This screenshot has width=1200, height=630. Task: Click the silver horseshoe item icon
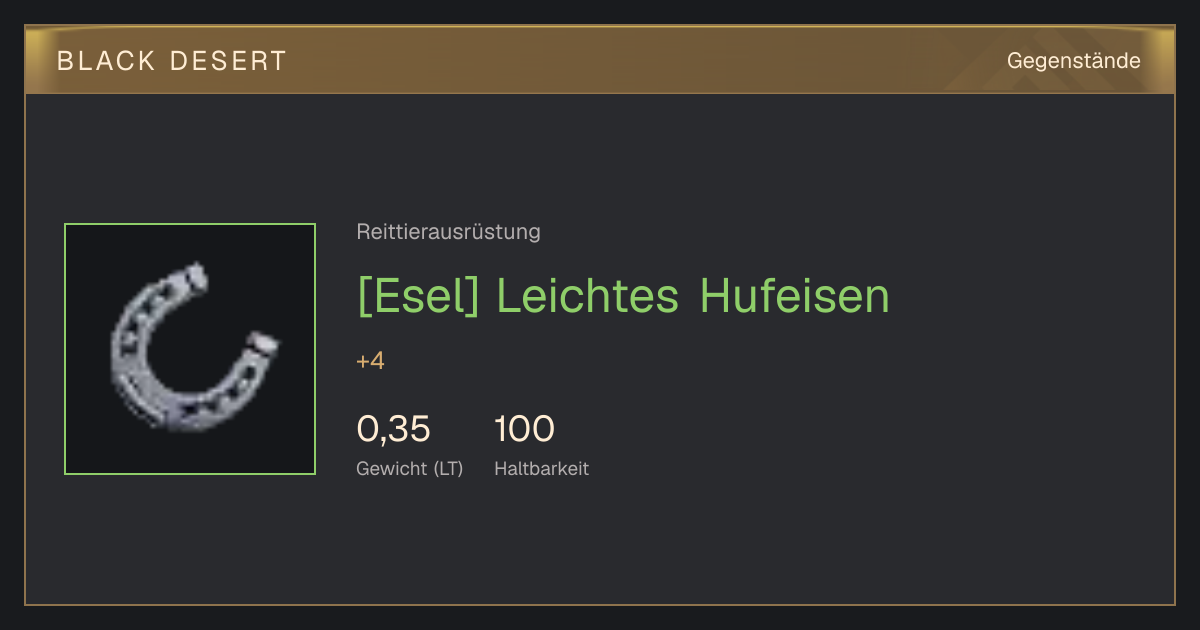click(195, 347)
